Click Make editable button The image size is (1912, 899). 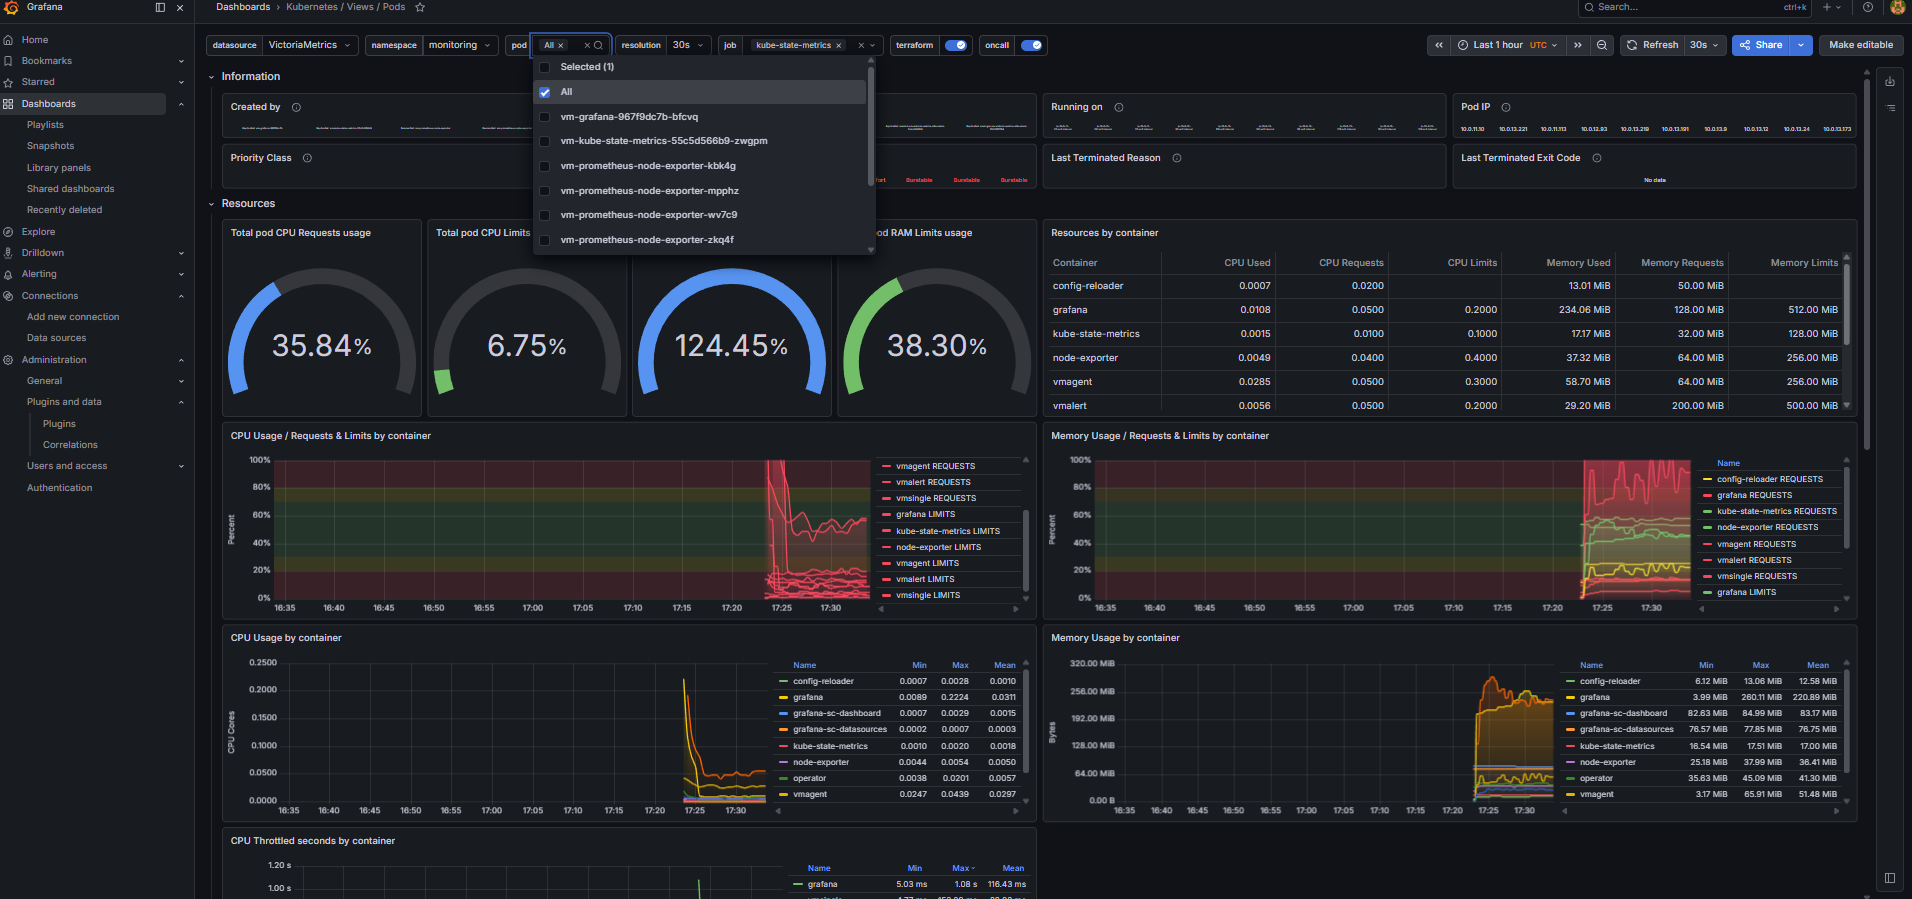tap(1861, 45)
